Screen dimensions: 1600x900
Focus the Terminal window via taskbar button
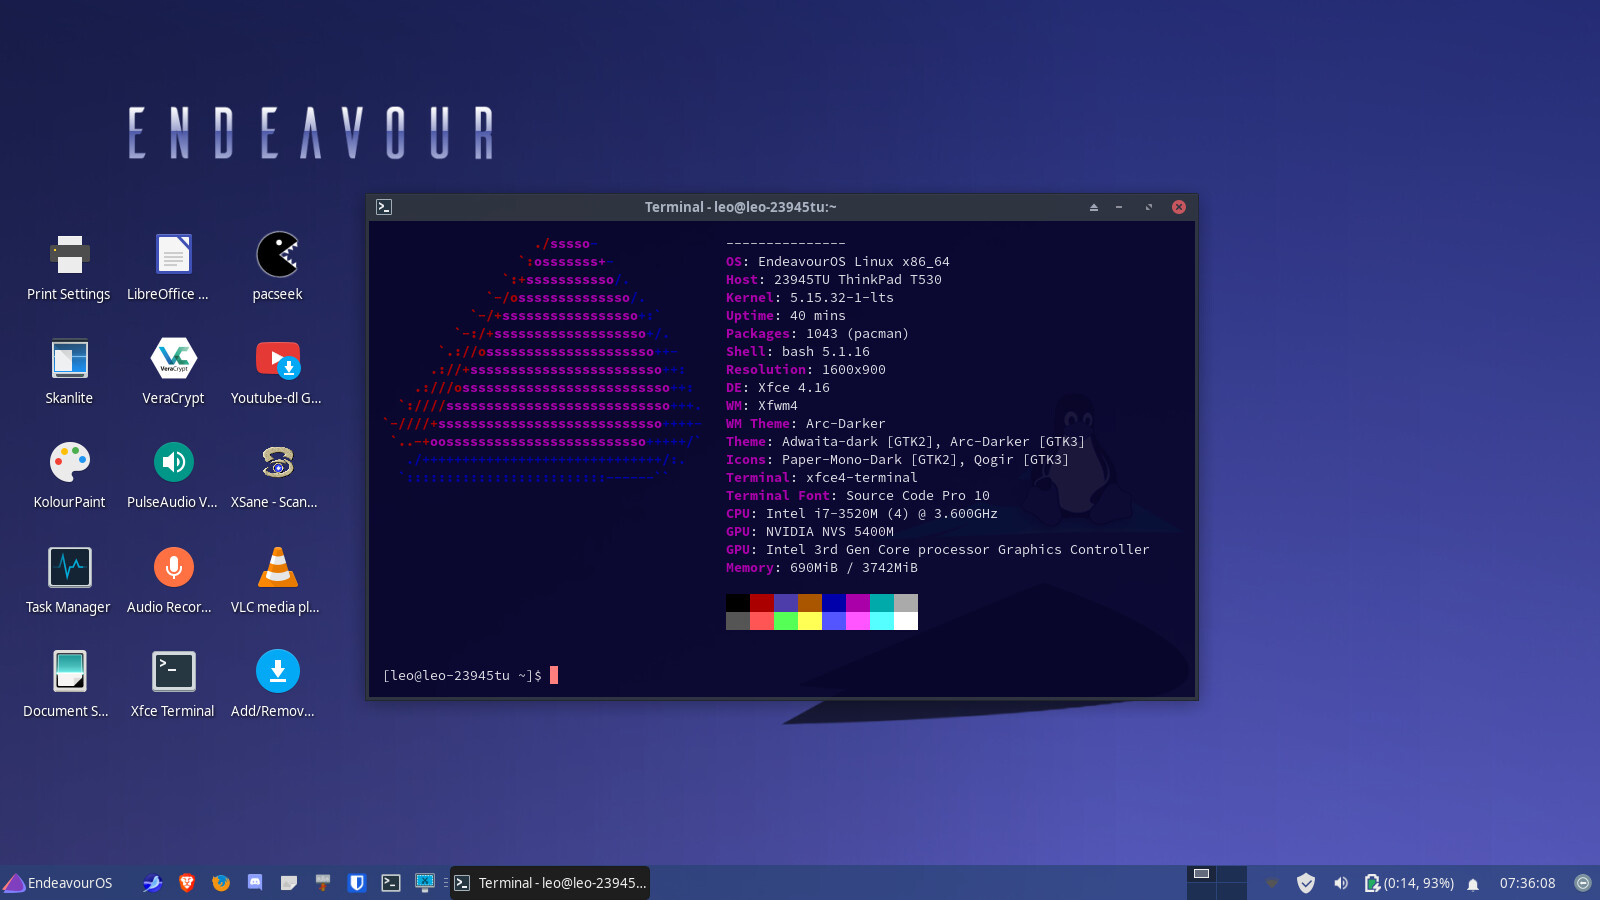(550, 883)
